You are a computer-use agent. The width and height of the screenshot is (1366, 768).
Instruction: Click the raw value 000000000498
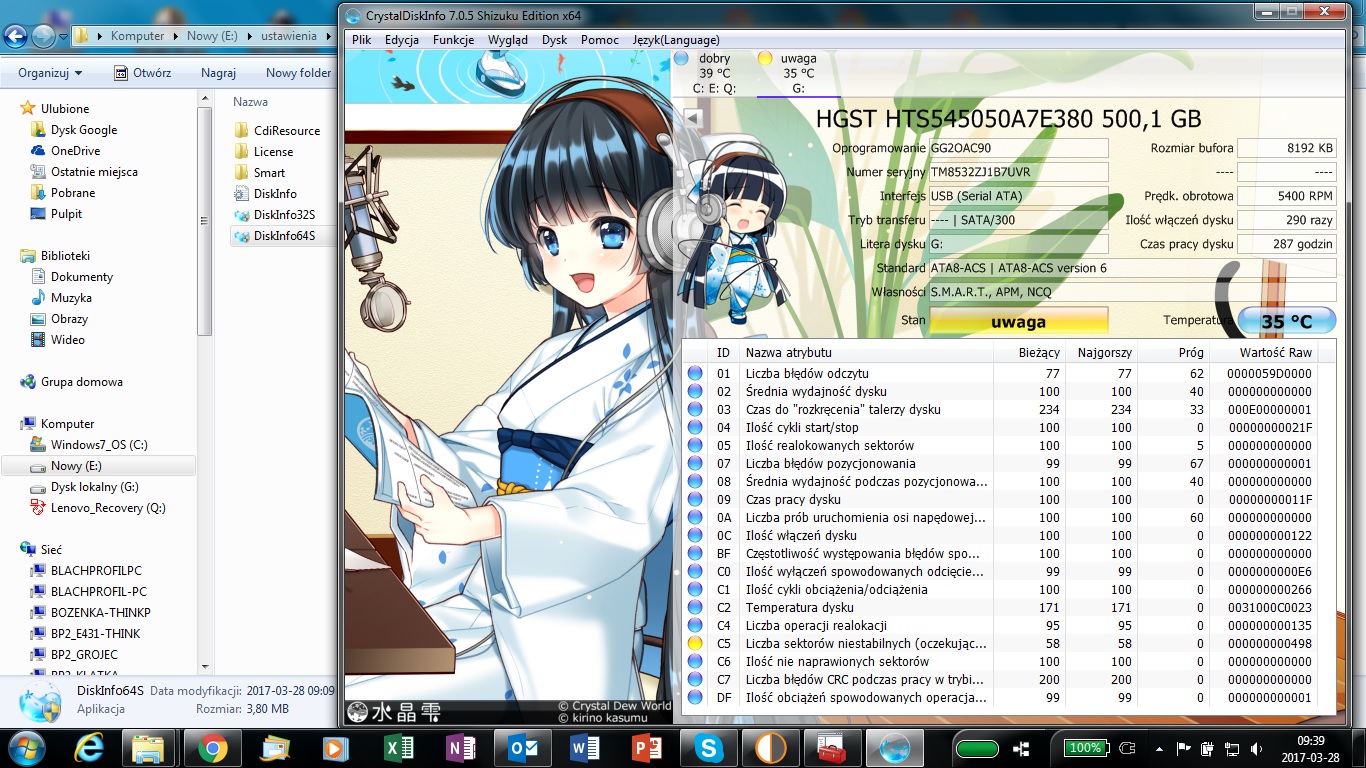click(1268, 643)
